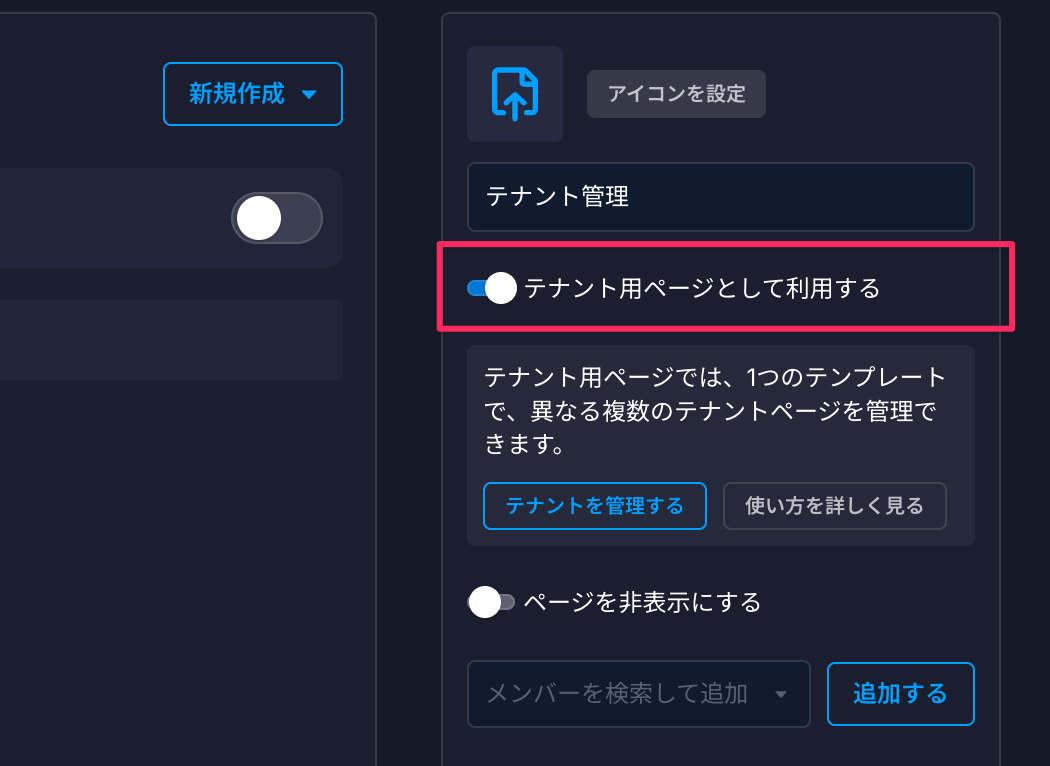The width and height of the screenshot is (1050, 766).
Task: Click the icon thumbnail tile beside アイコンを設定
Action: [515, 94]
